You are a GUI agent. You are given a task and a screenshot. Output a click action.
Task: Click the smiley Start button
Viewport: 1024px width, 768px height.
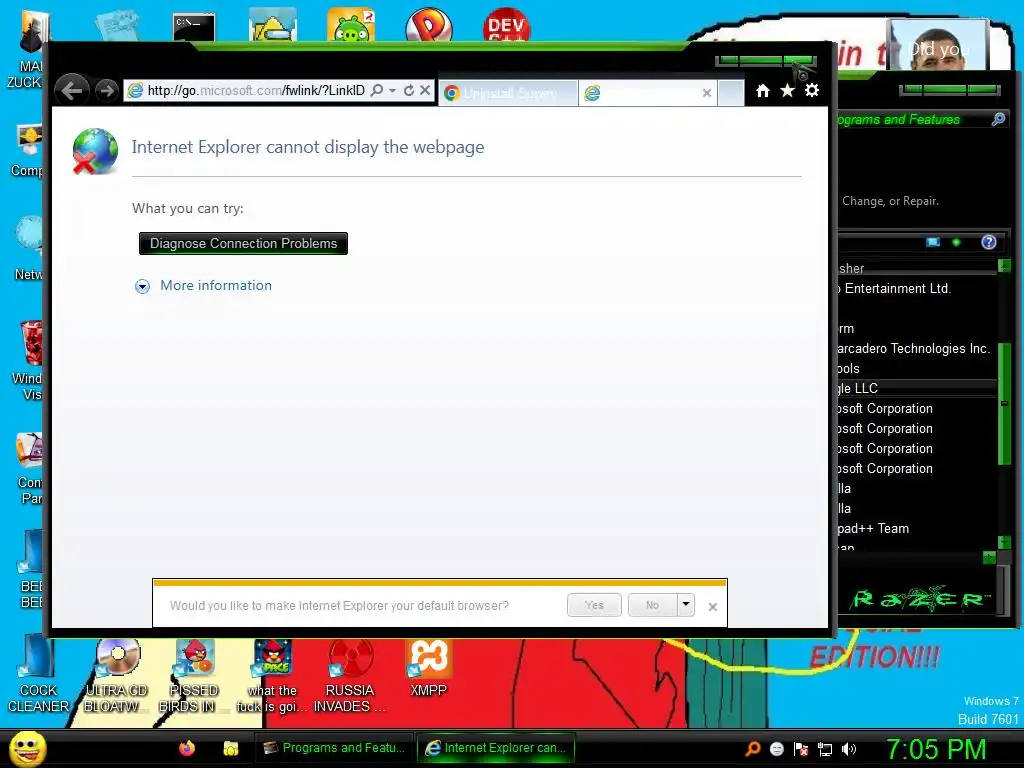pyautogui.click(x=27, y=748)
